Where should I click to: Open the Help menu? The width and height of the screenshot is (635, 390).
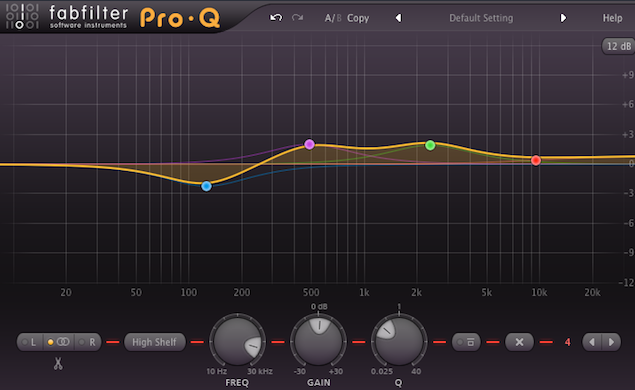tap(612, 18)
